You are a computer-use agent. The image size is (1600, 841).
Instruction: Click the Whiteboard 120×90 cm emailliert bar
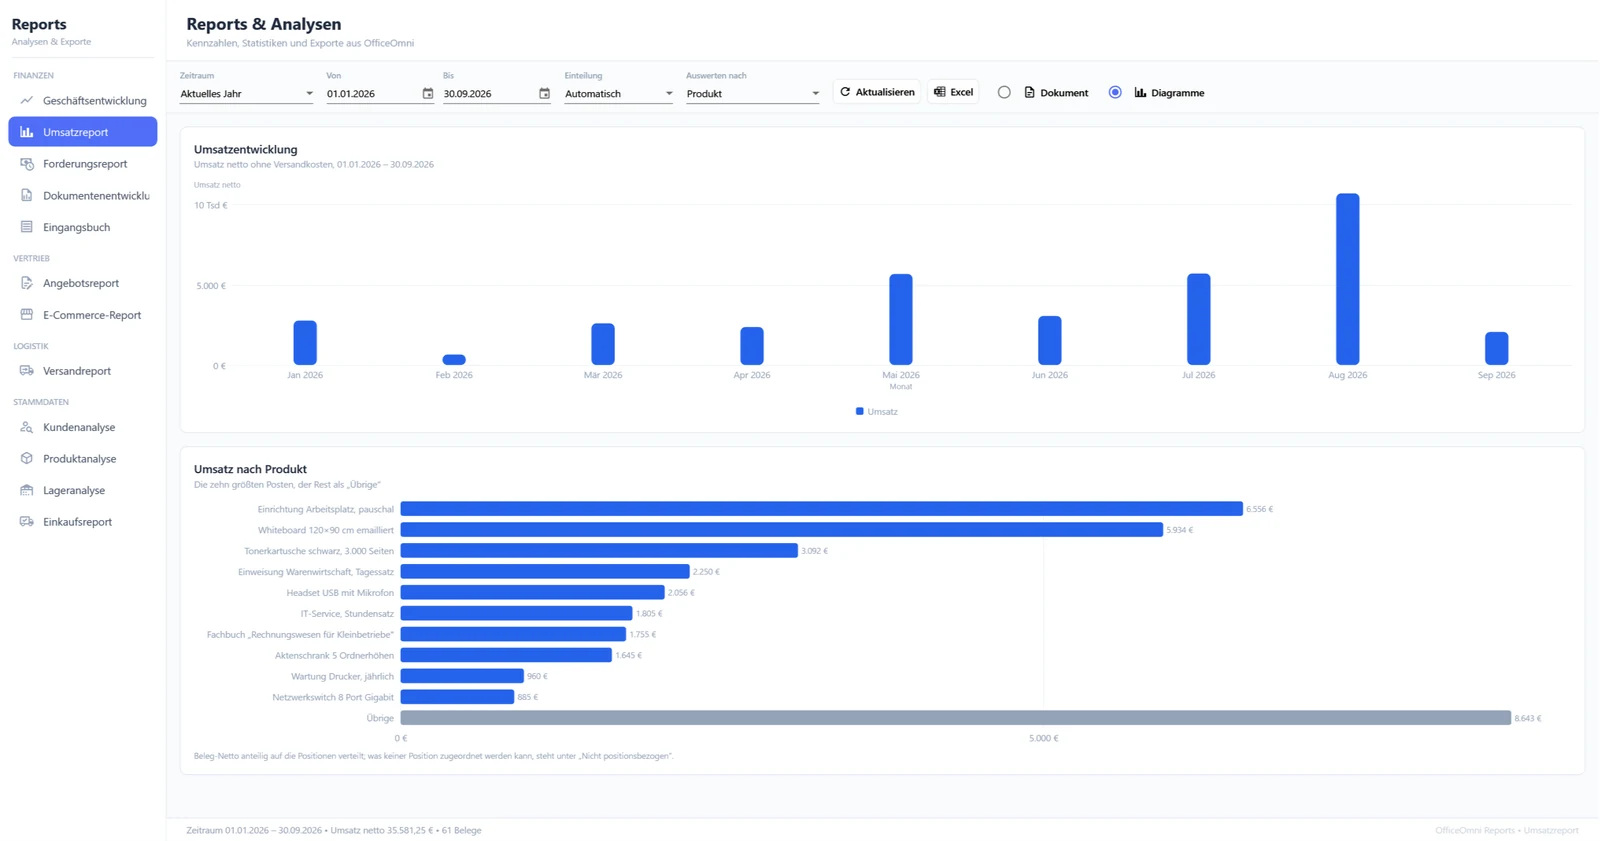tap(782, 530)
